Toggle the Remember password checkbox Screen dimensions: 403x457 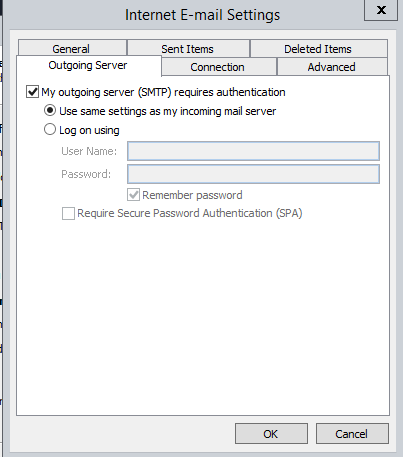pyautogui.click(x=133, y=195)
